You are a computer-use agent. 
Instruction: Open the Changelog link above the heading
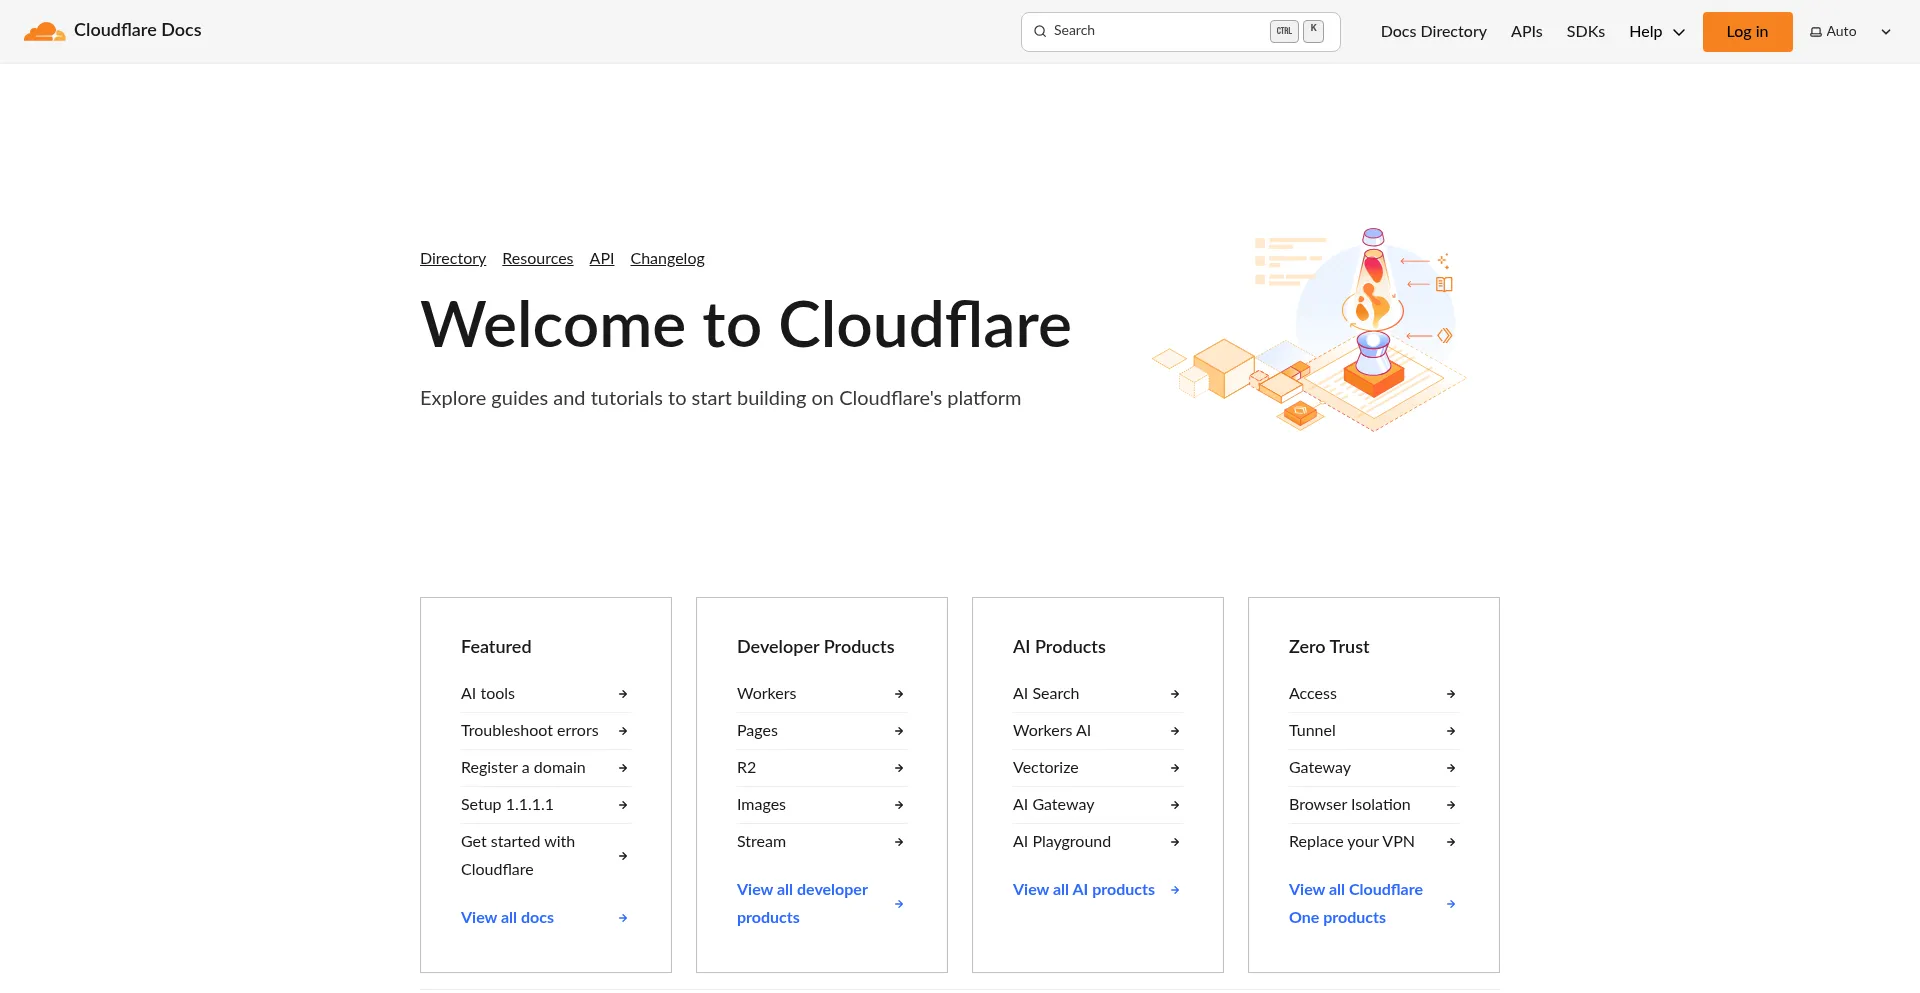point(667,259)
